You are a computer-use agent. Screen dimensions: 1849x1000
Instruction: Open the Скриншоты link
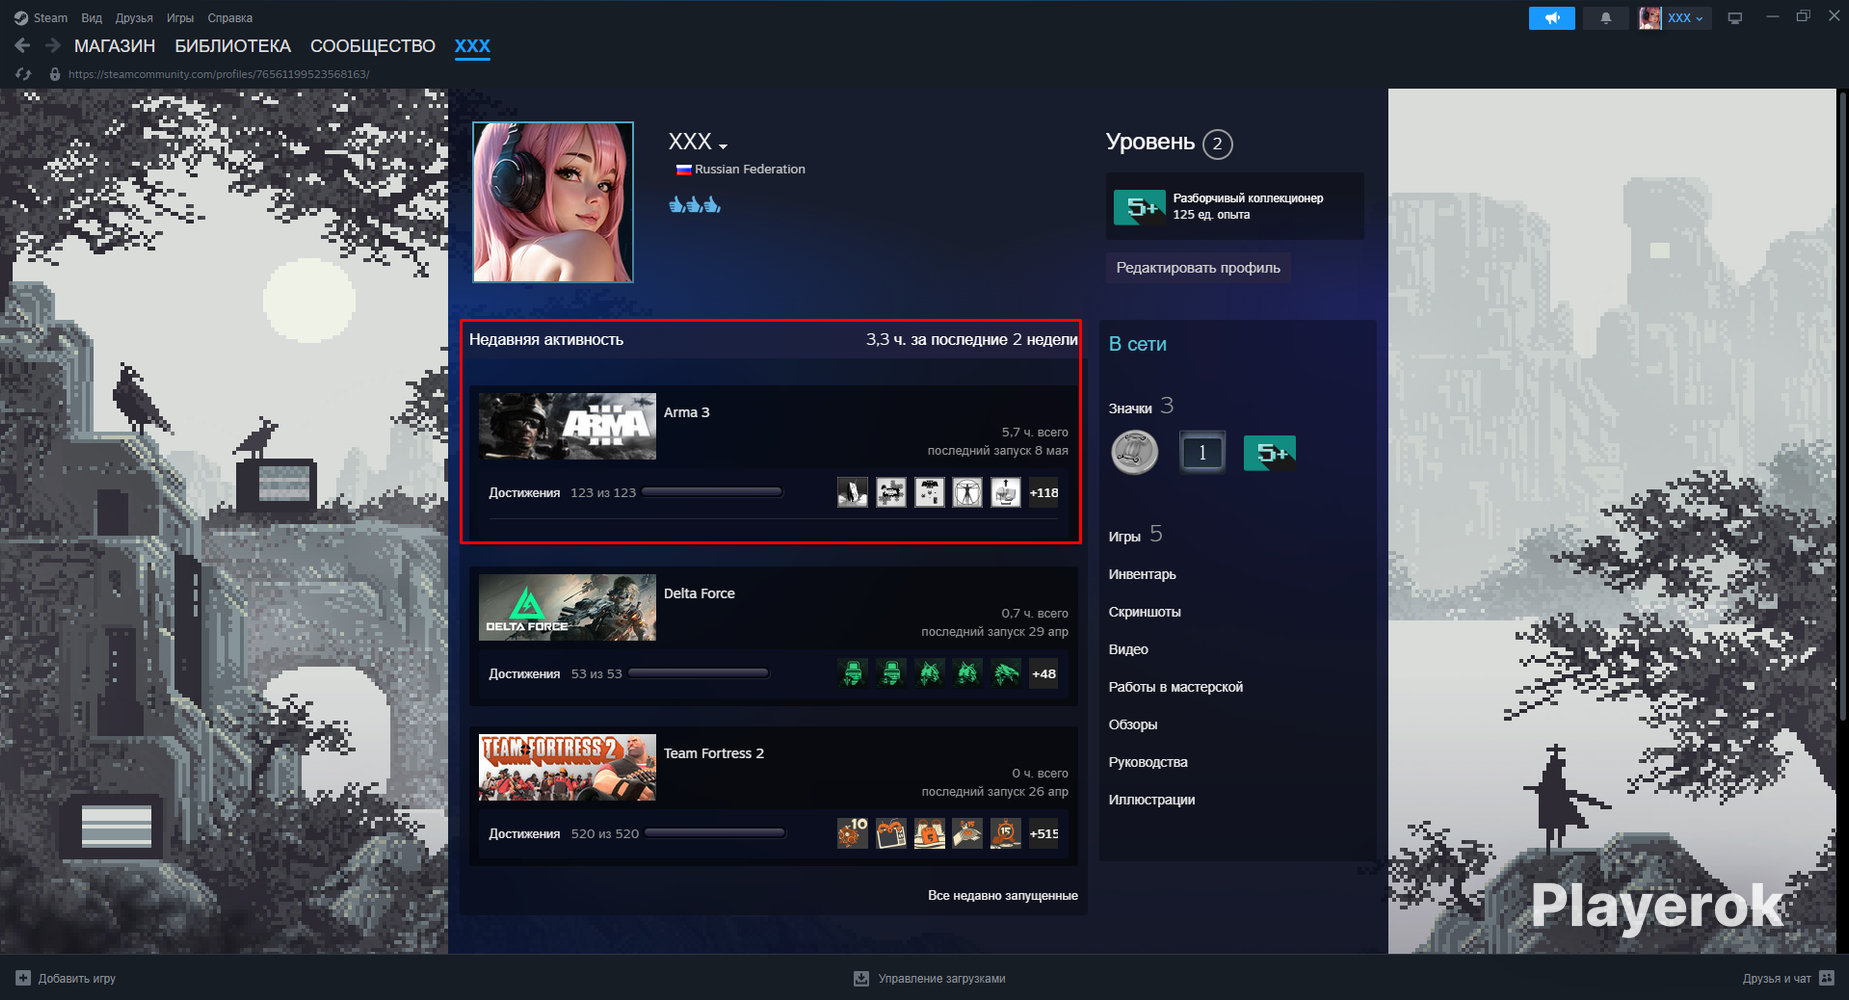point(1145,612)
